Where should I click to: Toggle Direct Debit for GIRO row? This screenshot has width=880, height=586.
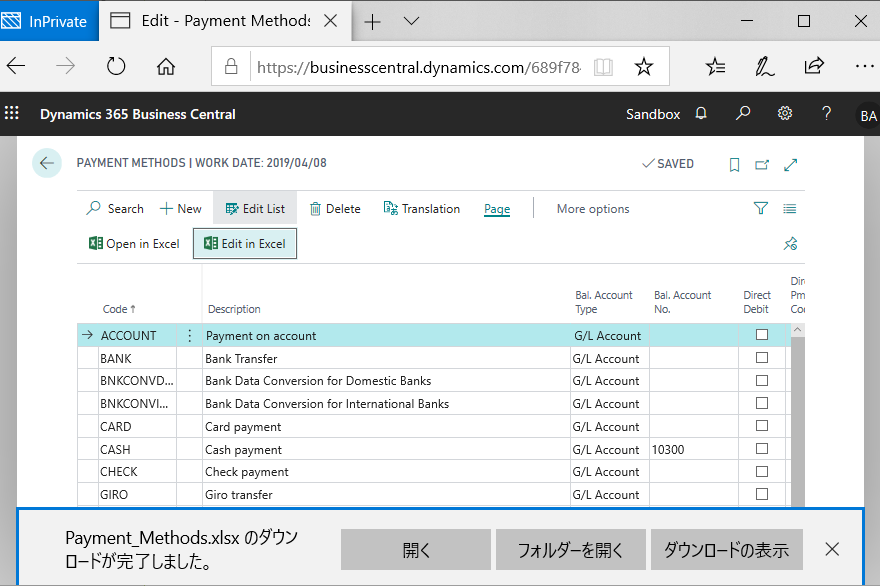762,494
